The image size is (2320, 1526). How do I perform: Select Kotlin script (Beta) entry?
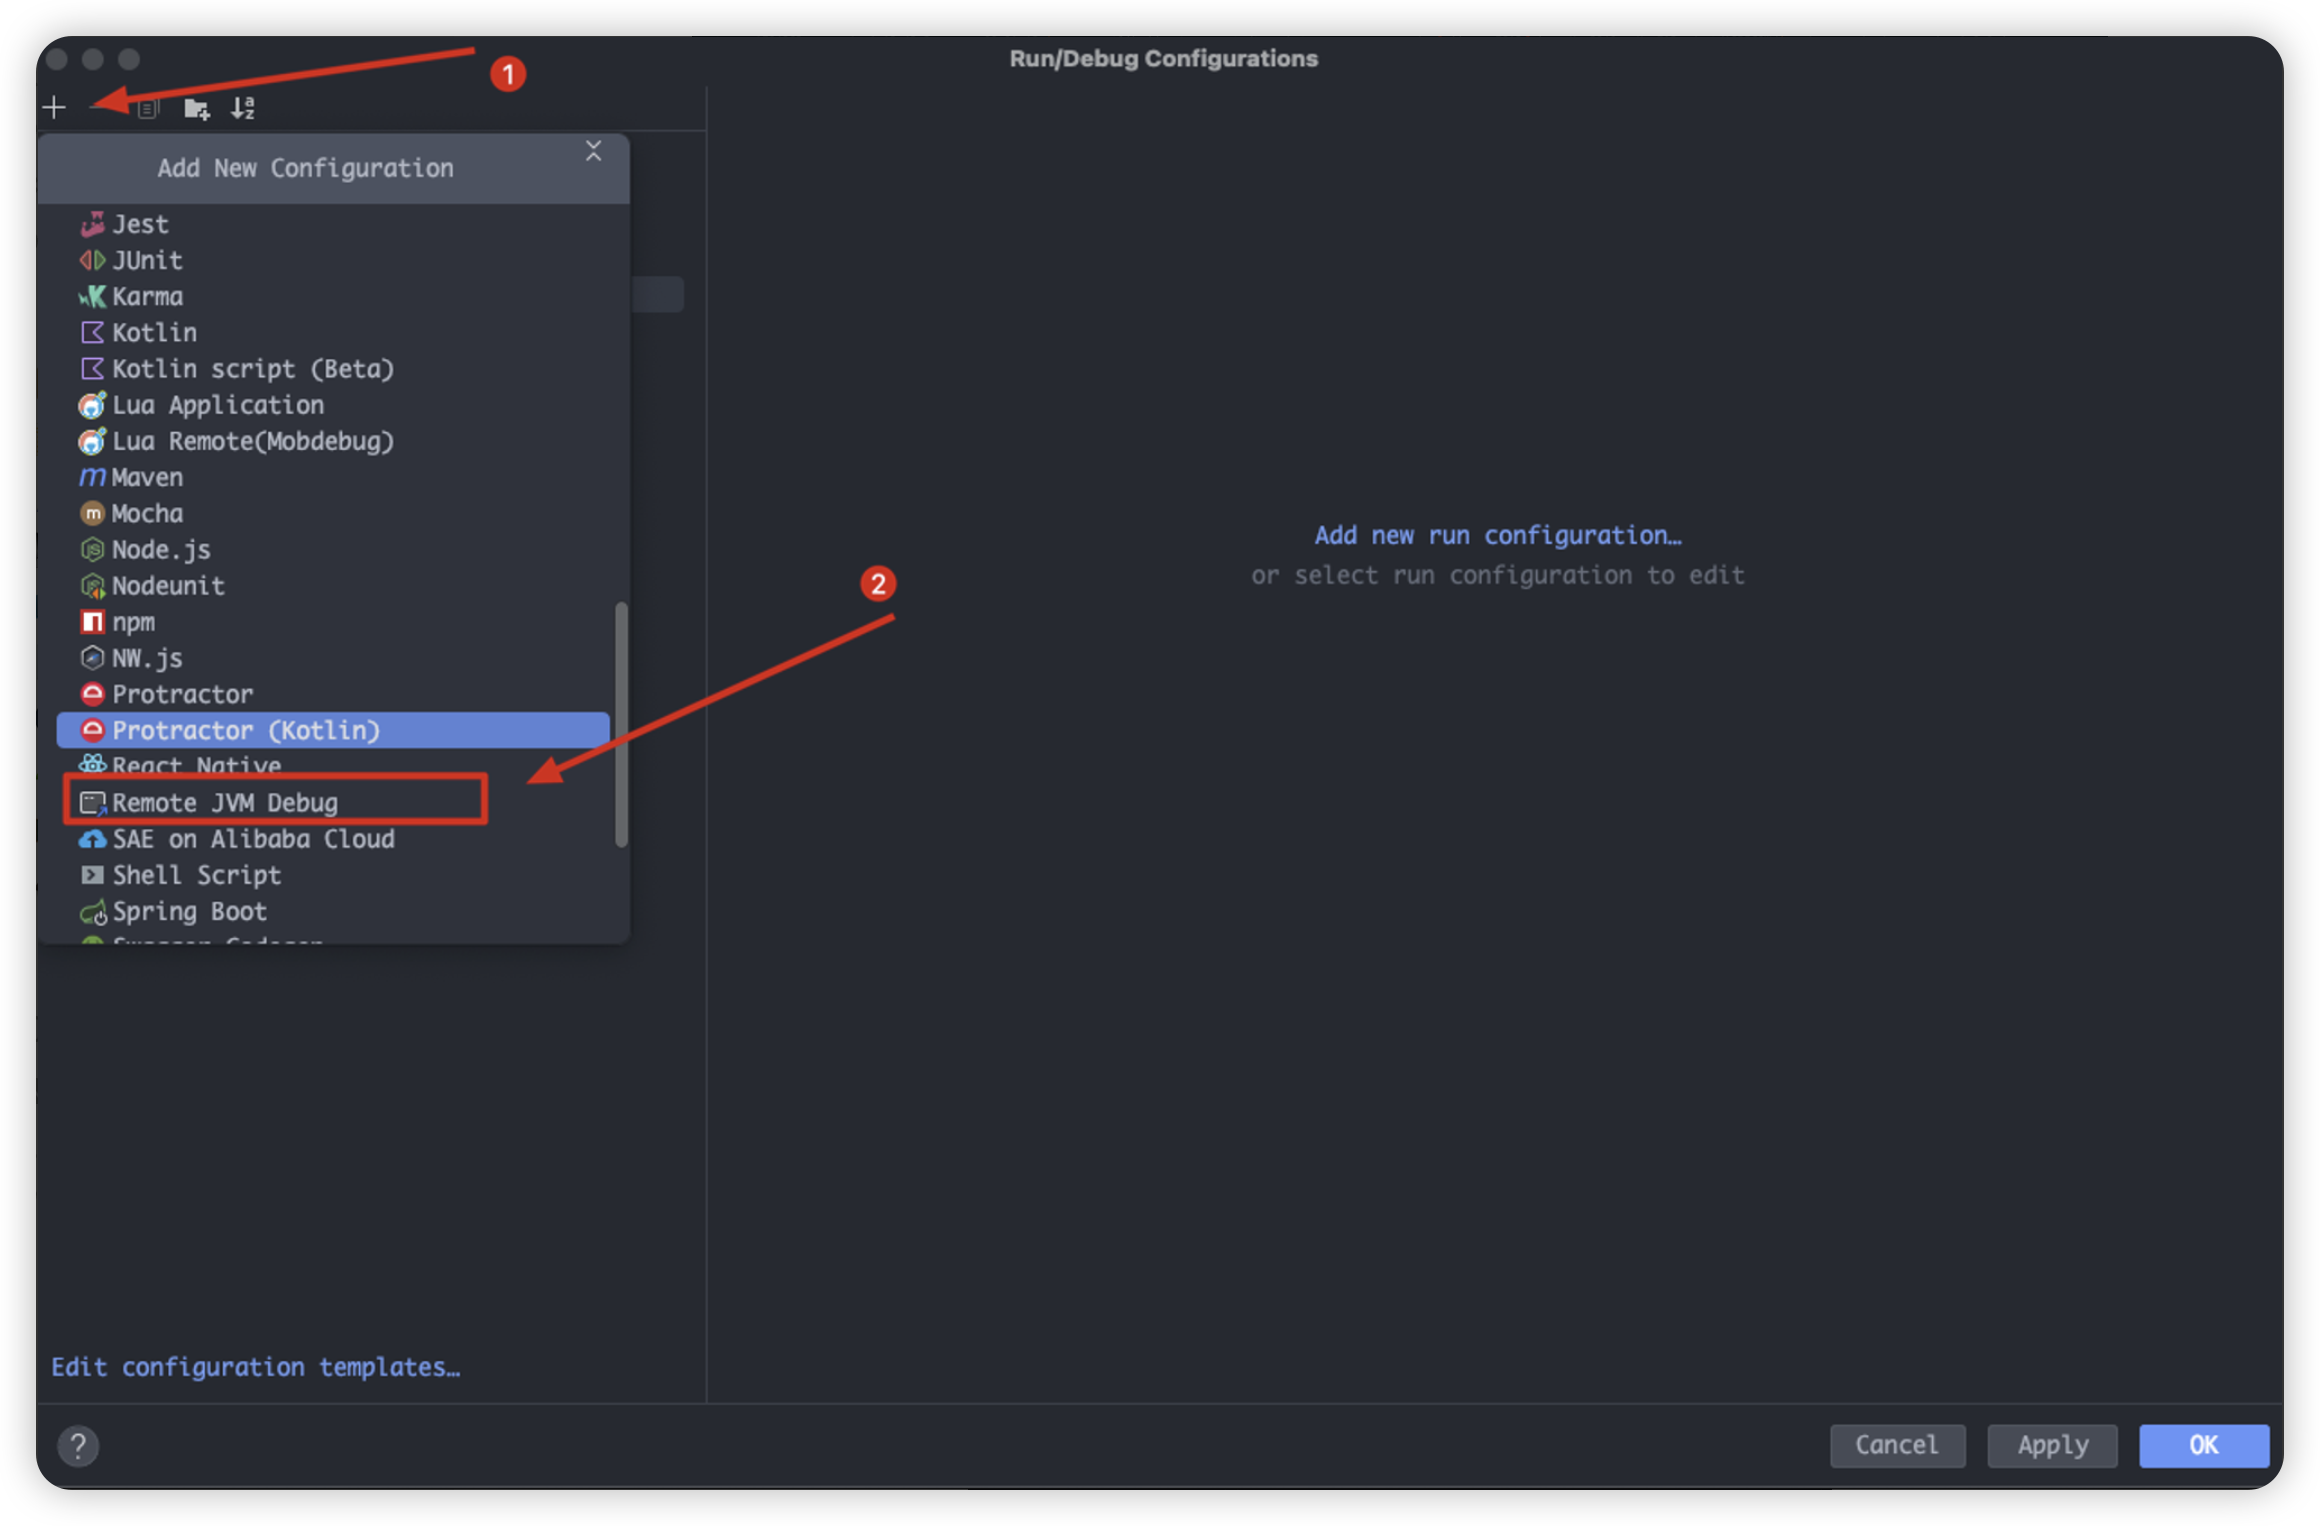pyautogui.click(x=252, y=369)
